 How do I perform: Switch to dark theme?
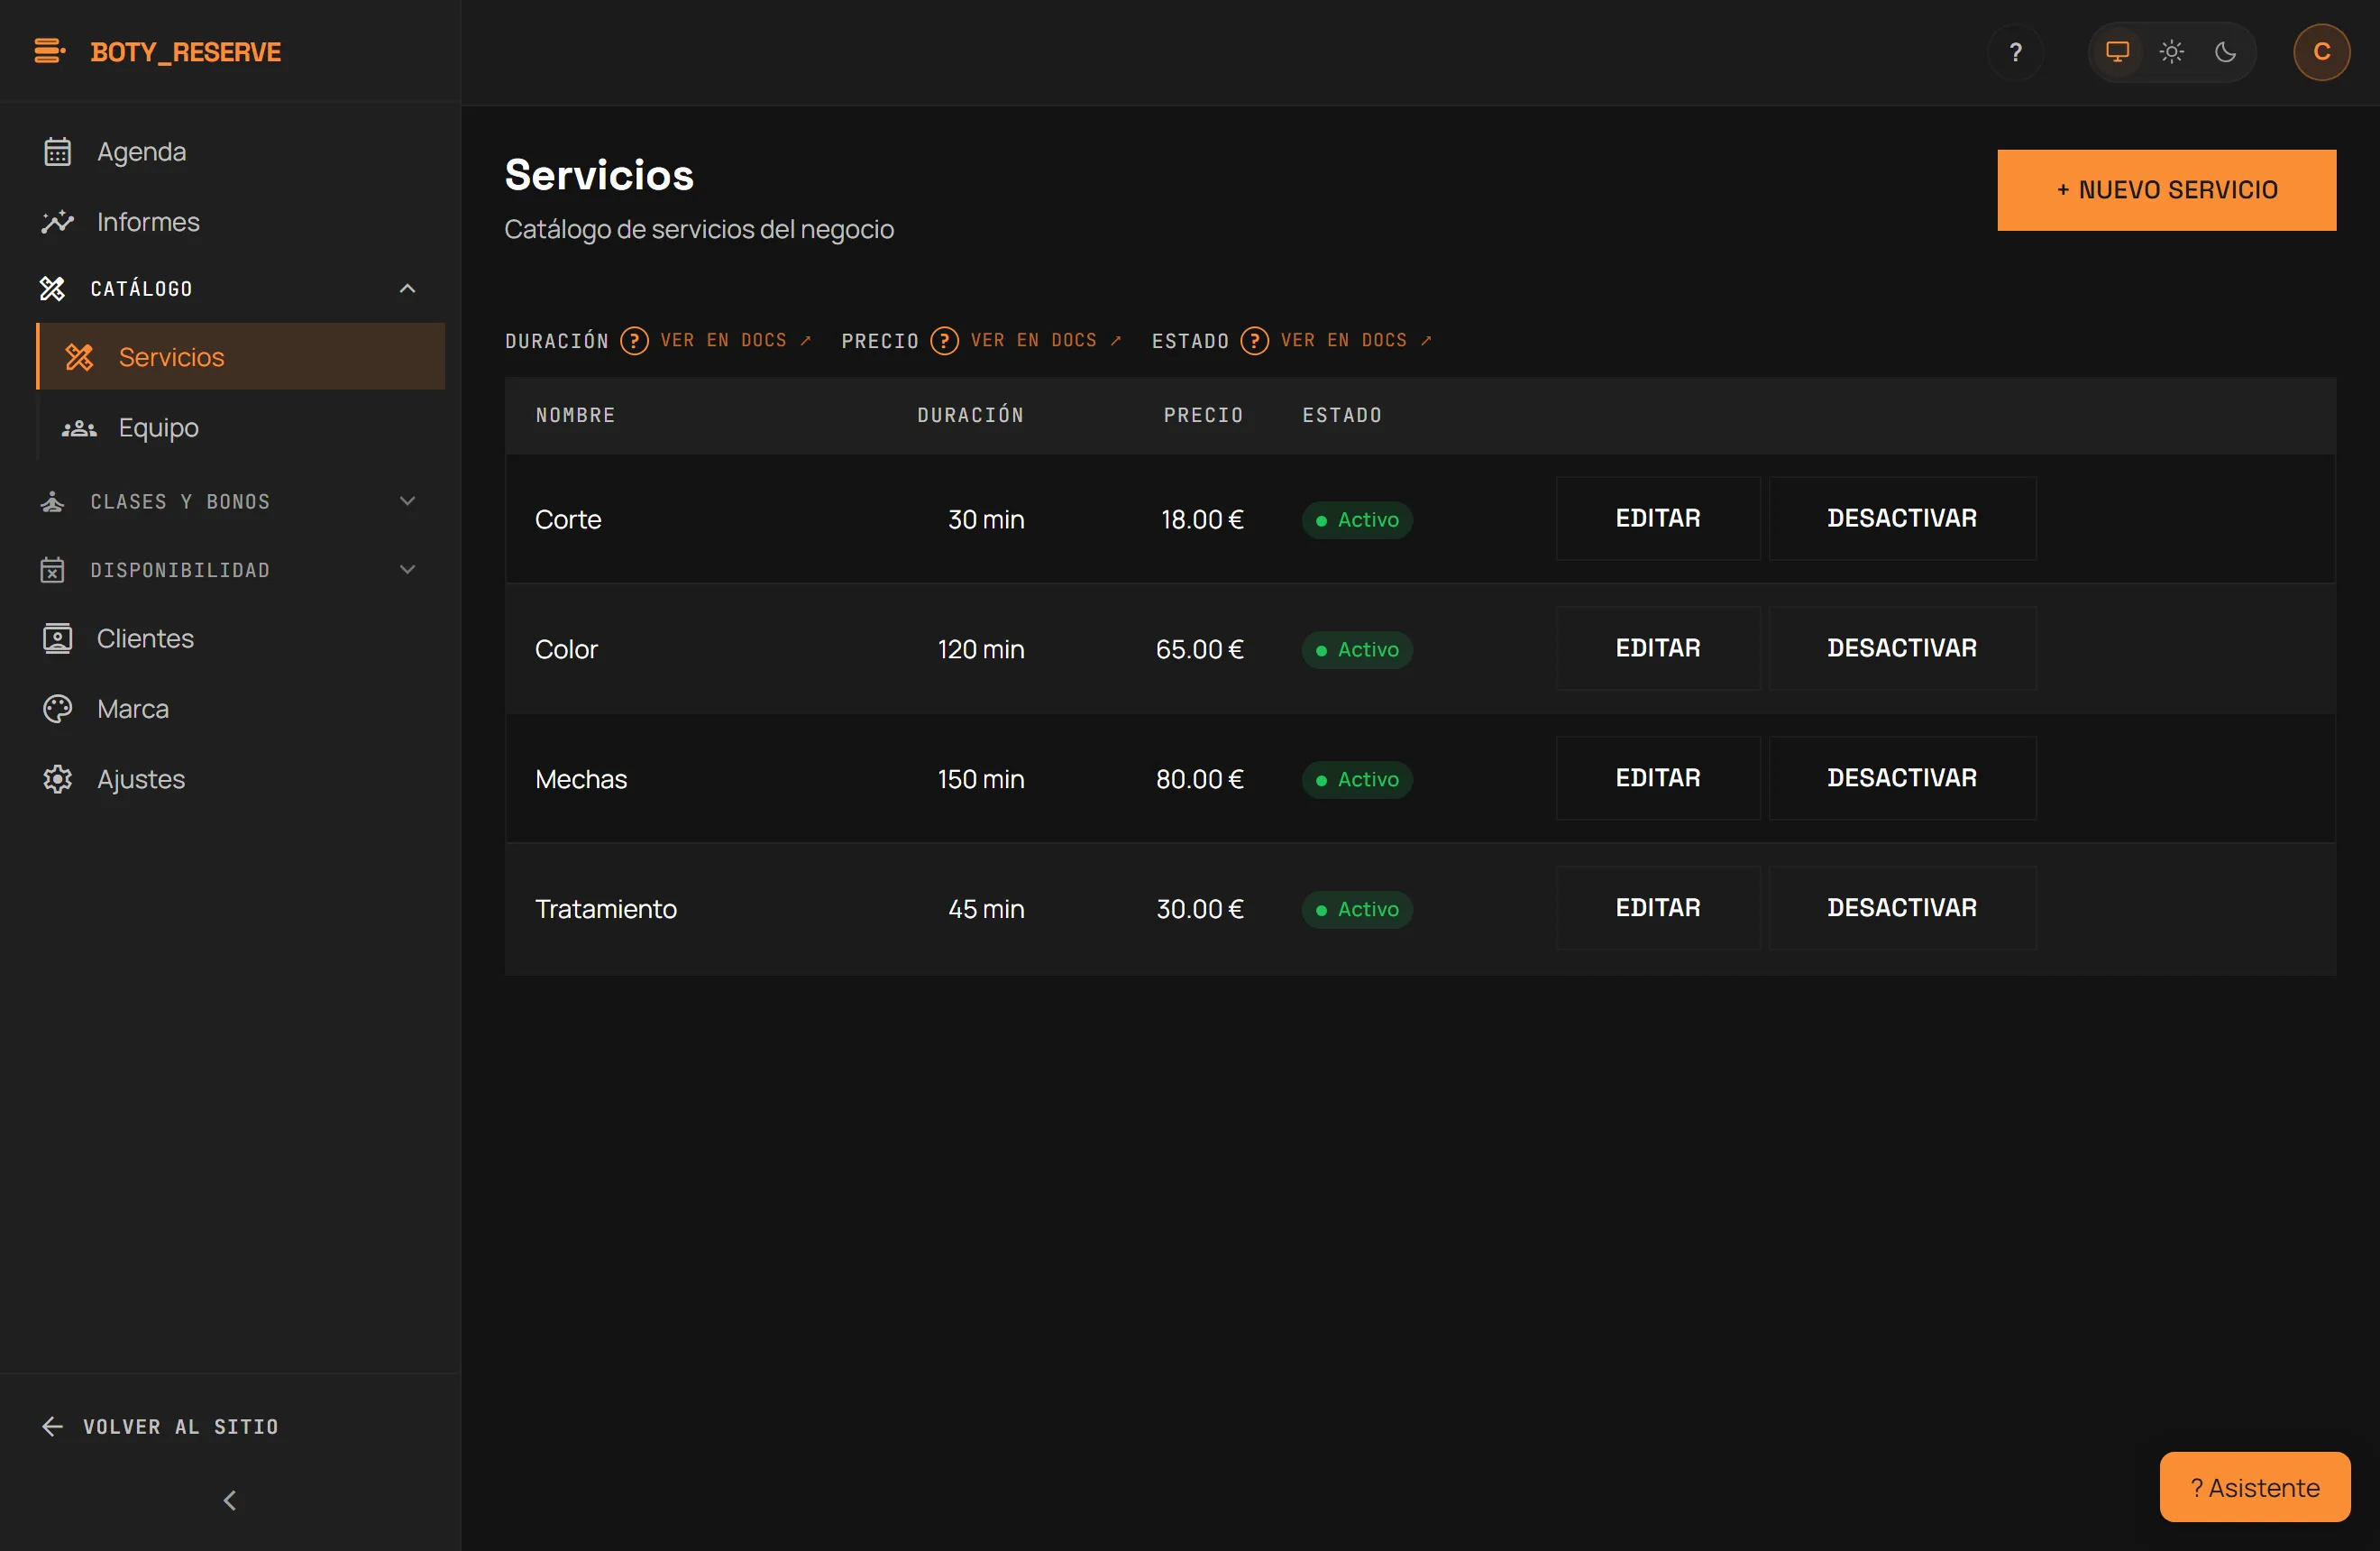coord(2225,52)
